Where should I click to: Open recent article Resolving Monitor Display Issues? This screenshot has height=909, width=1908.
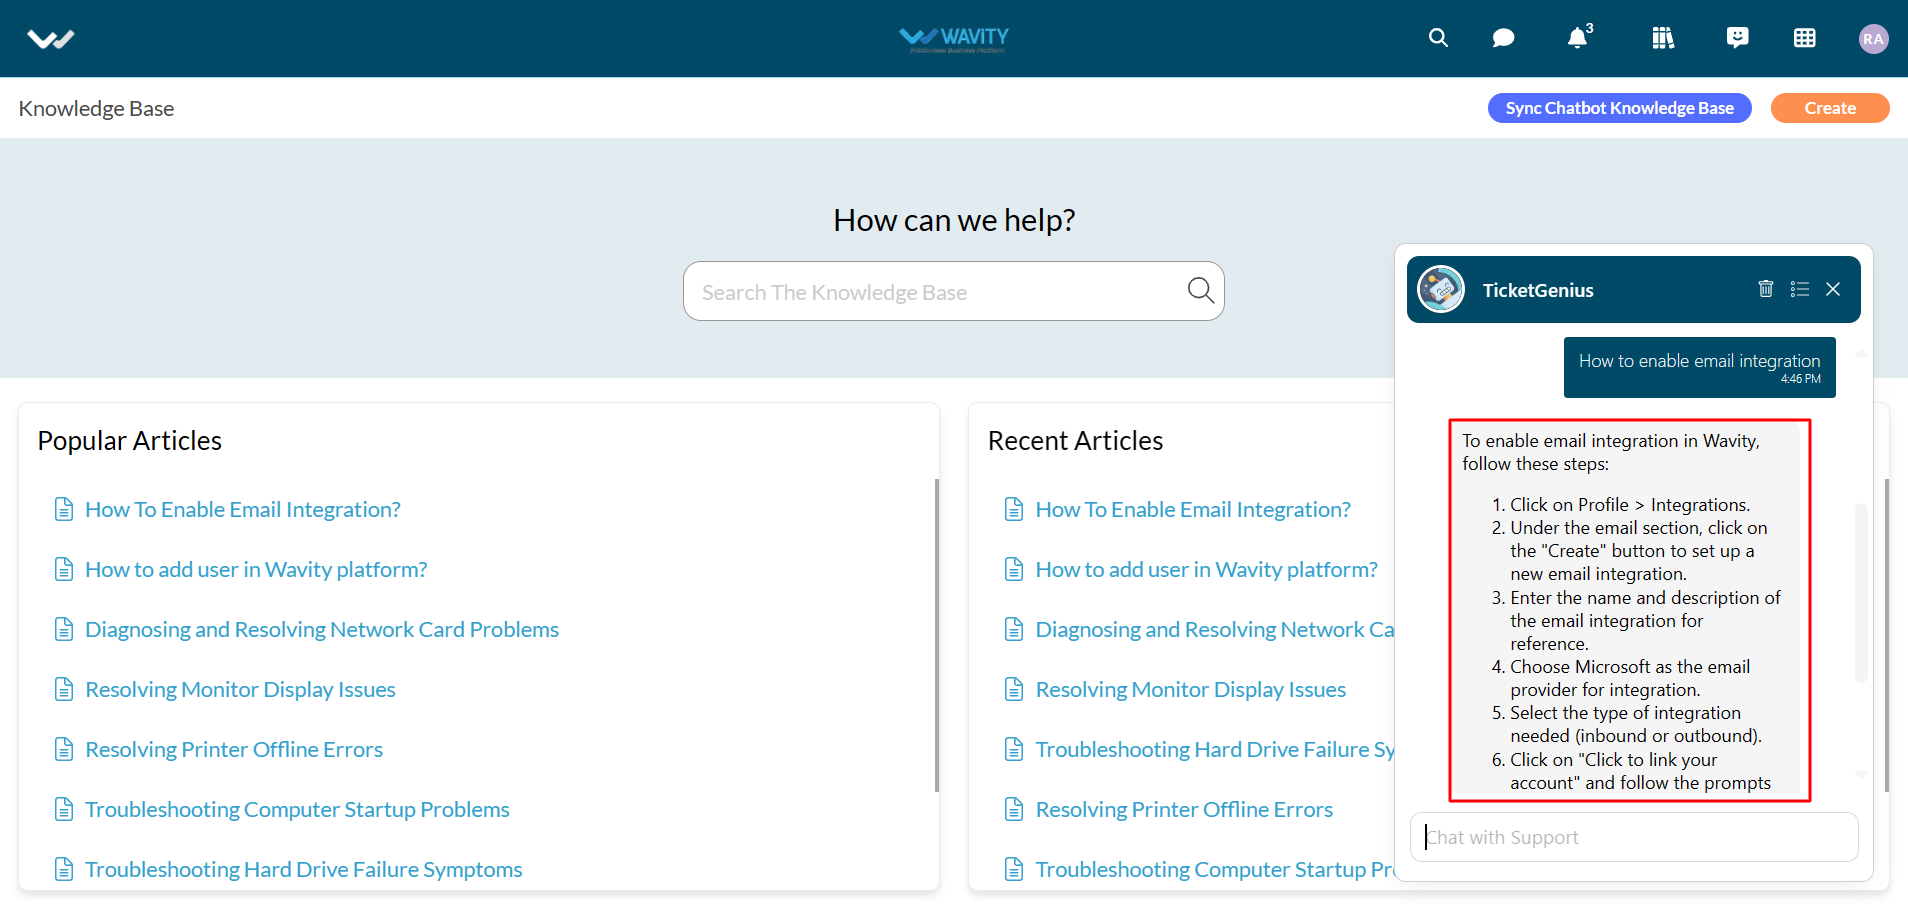[1191, 689]
